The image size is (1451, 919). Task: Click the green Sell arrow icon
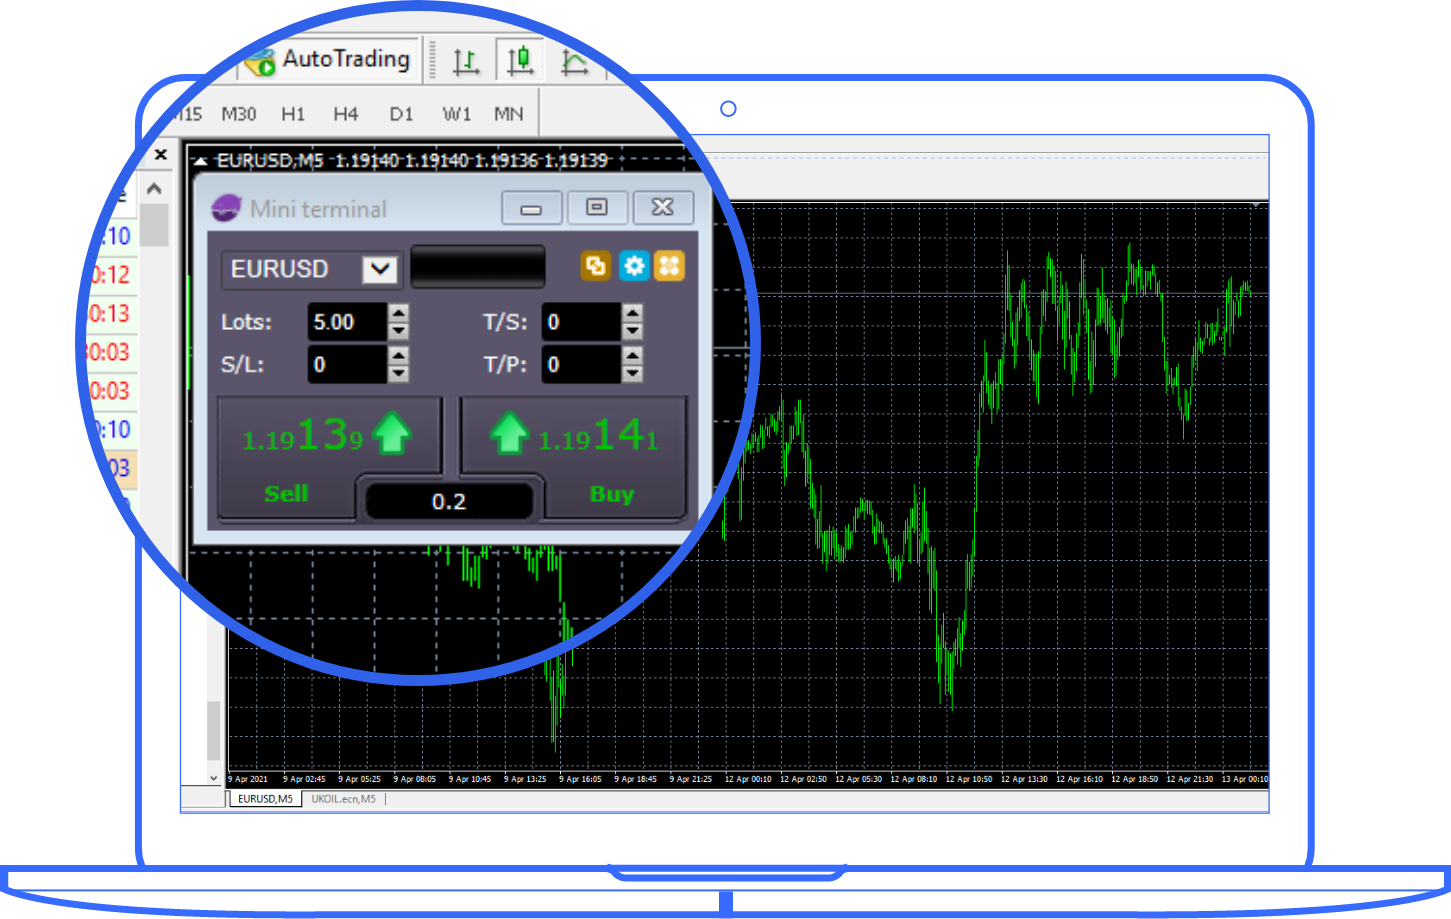391,435
